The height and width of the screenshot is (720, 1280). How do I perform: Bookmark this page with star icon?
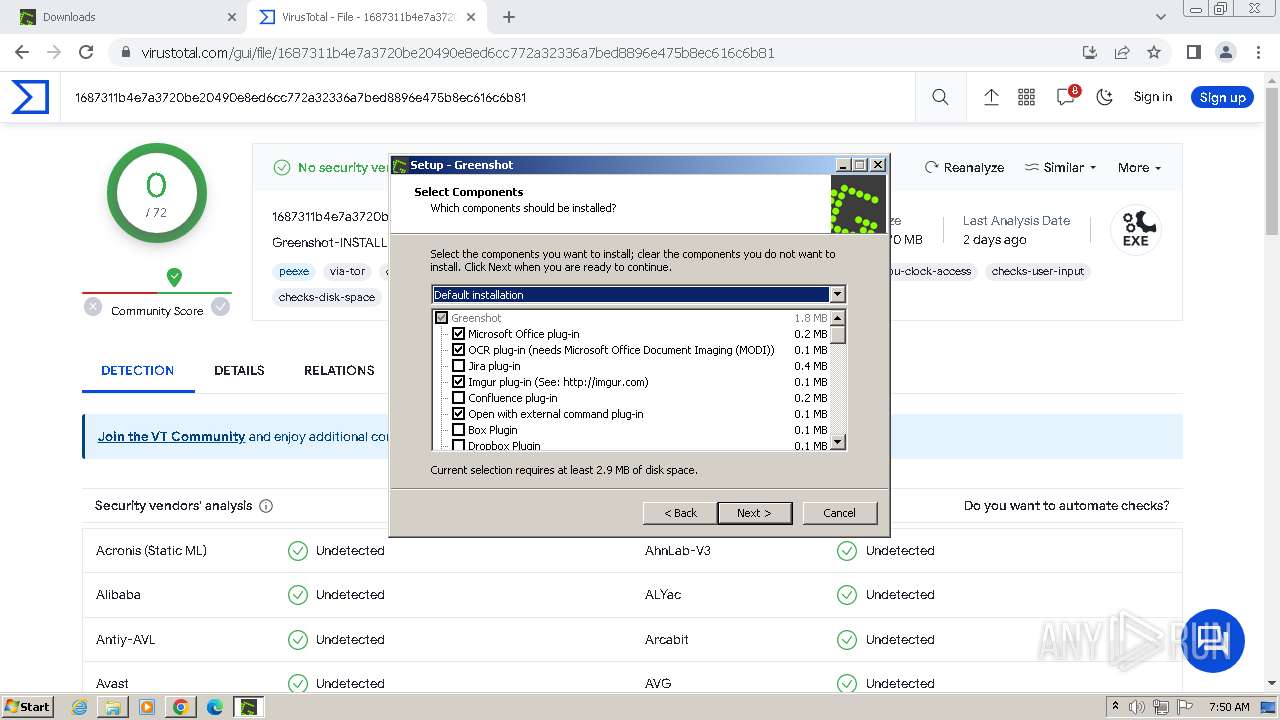(1154, 52)
